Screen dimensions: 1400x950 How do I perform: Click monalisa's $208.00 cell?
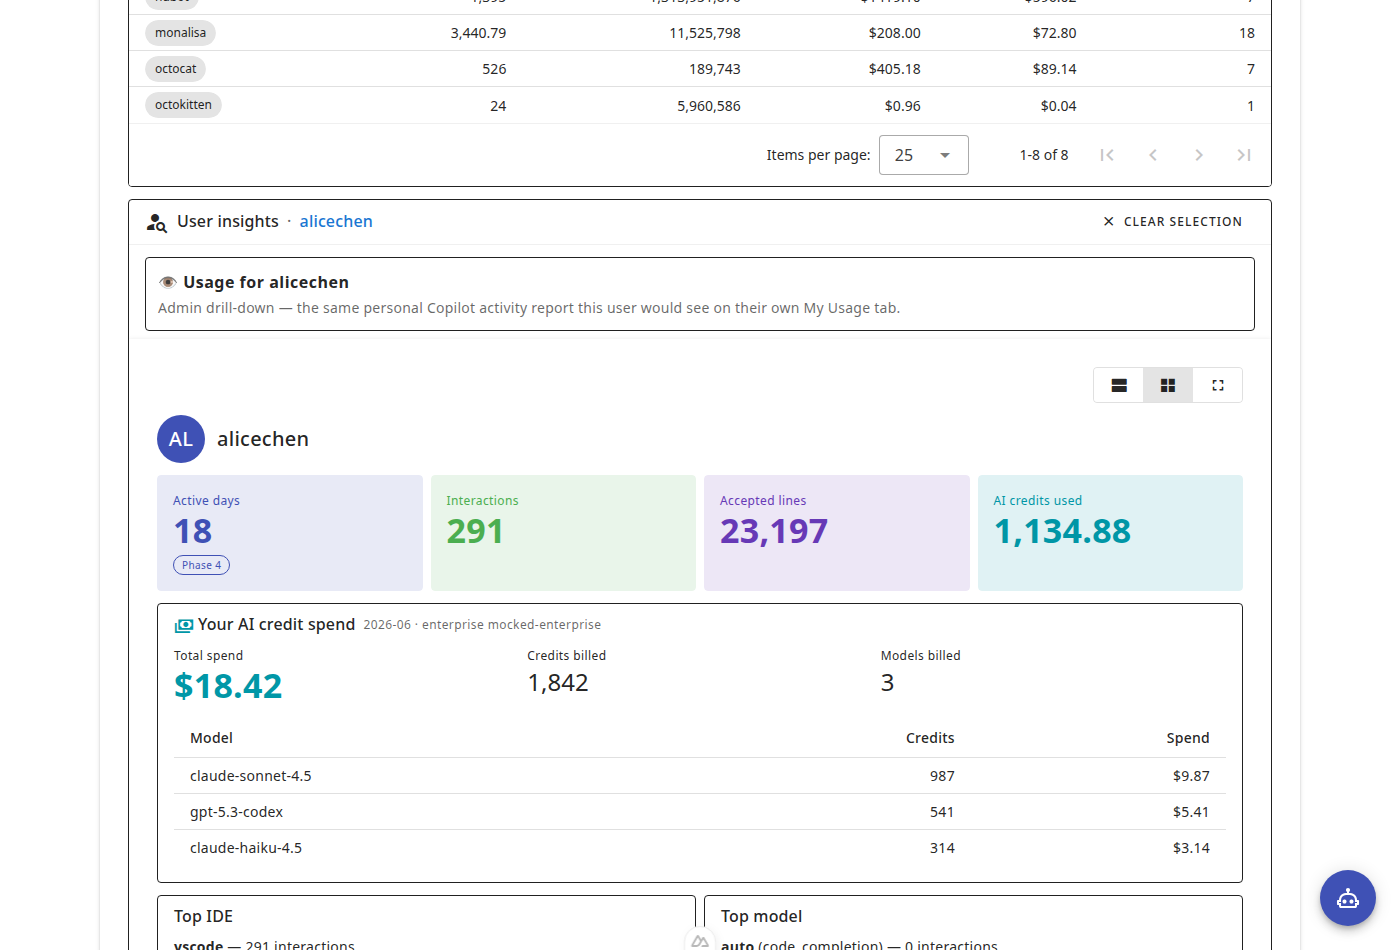(x=894, y=33)
